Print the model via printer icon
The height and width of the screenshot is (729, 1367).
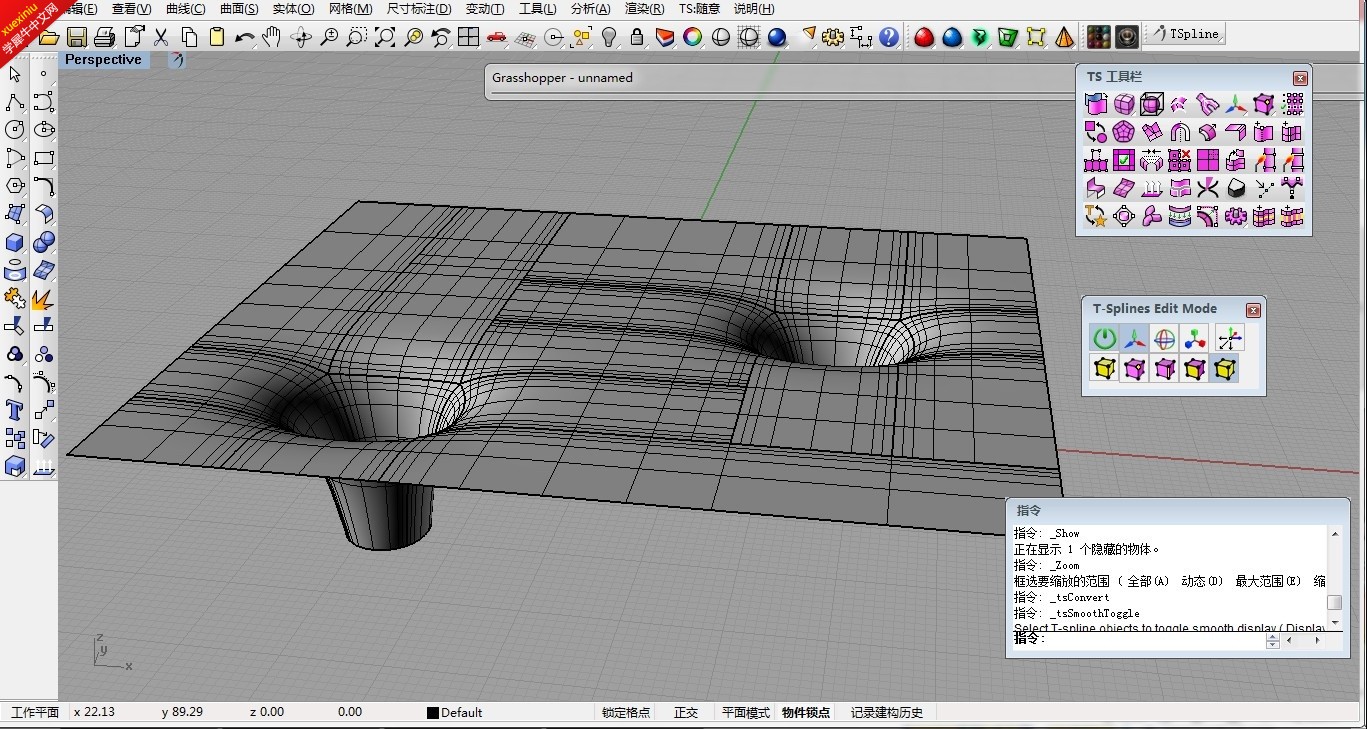point(104,38)
